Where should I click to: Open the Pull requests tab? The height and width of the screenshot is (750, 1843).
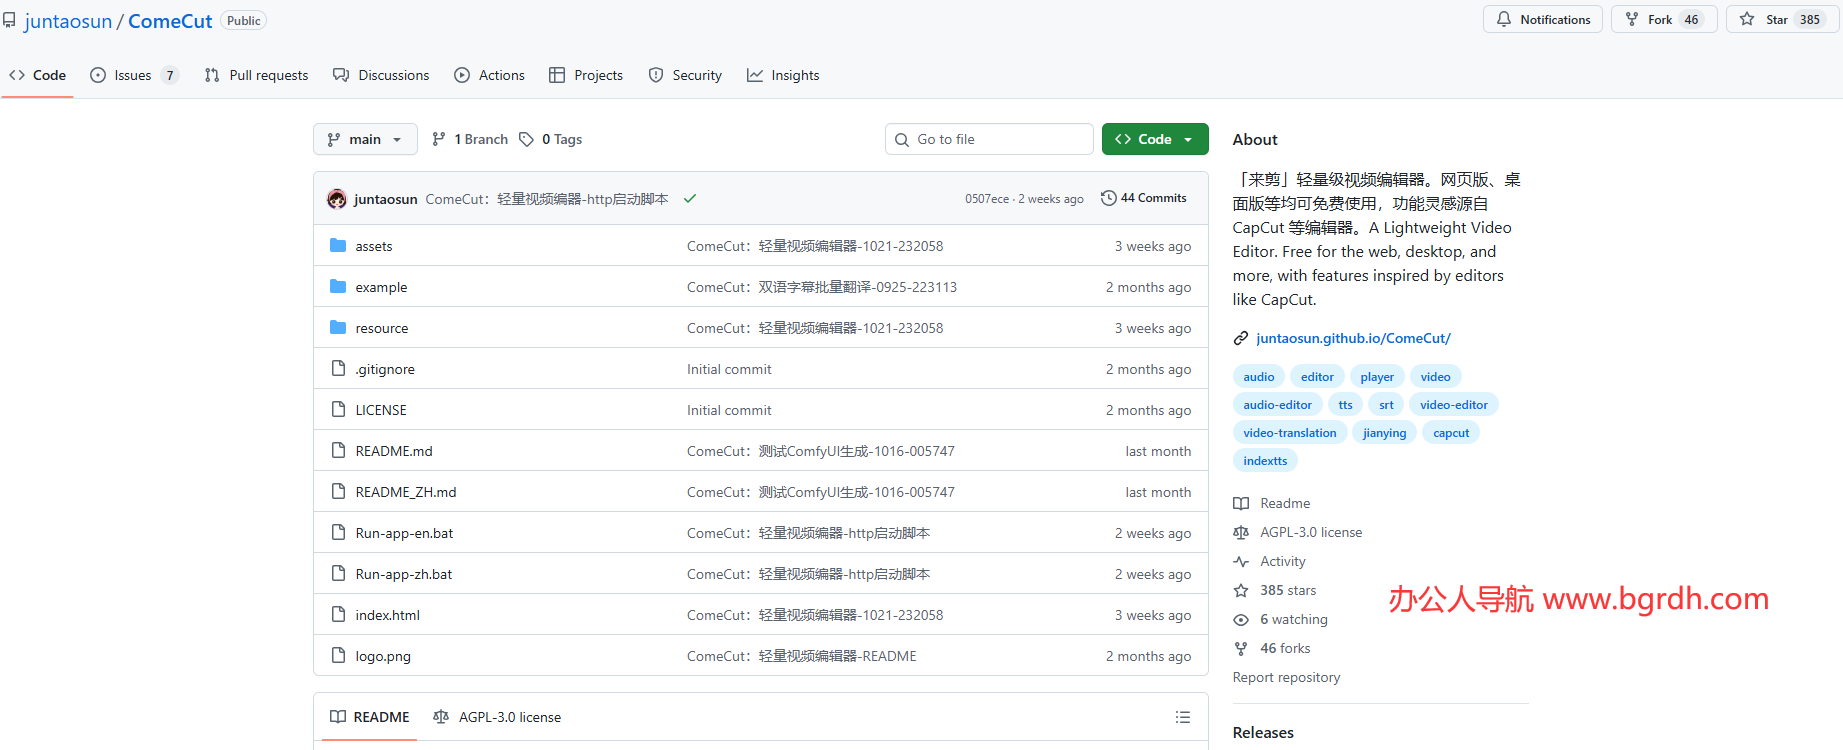coord(256,75)
